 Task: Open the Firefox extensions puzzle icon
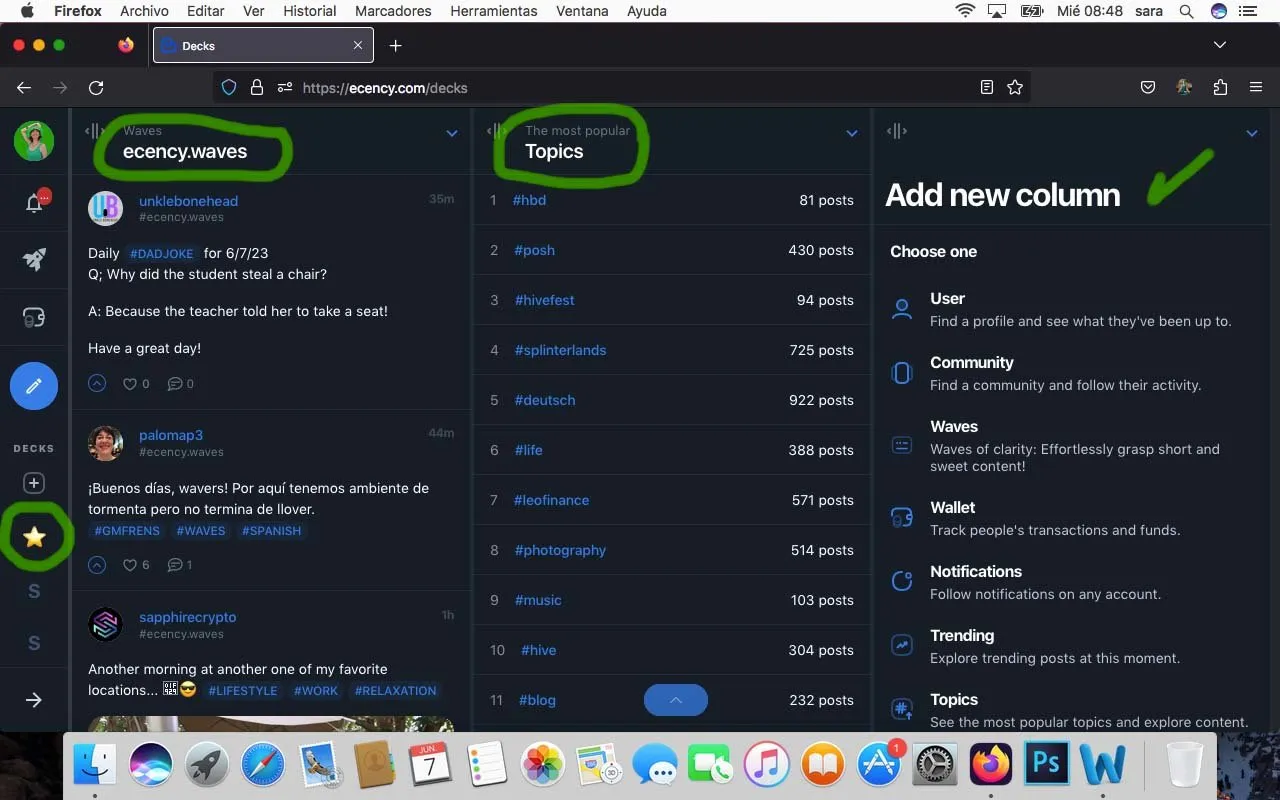1220,88
